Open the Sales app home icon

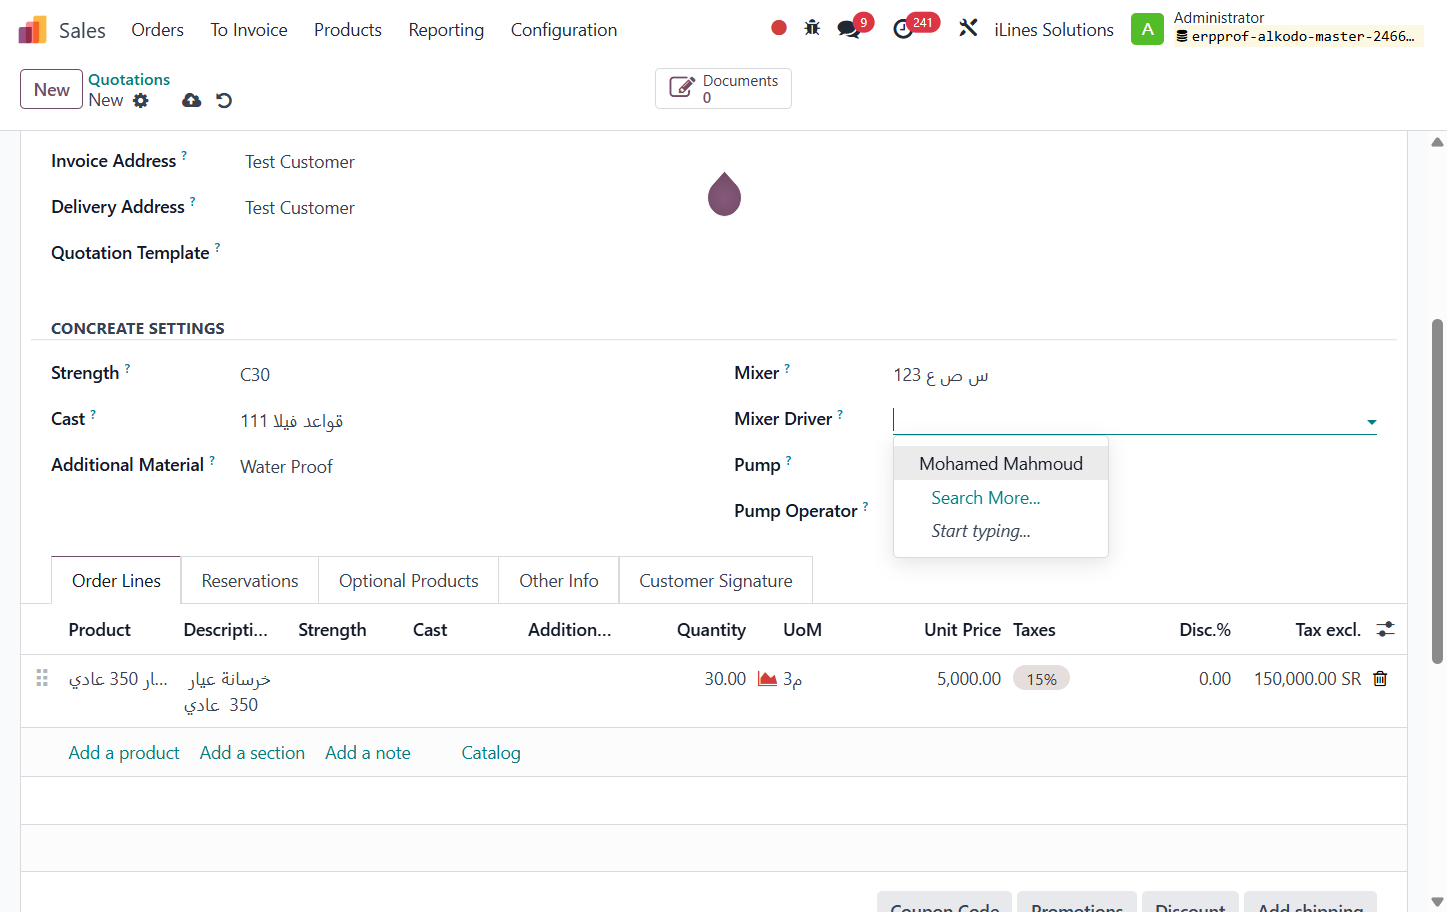(32, 30)
